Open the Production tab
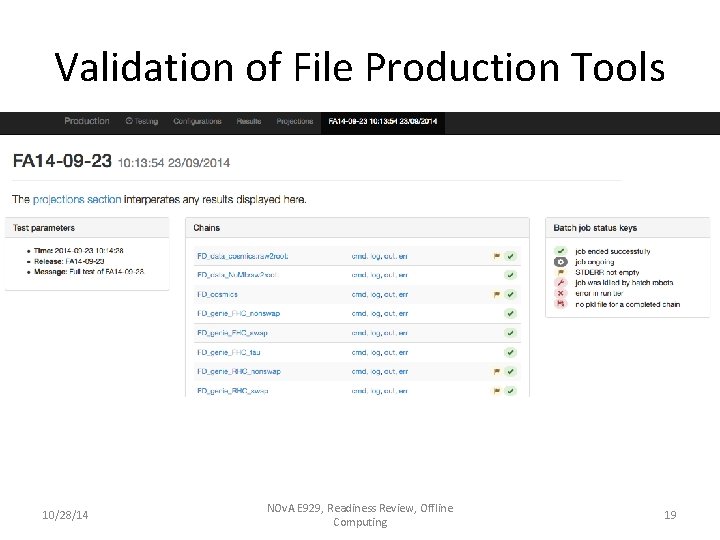The width and height of the screenshot is (720, 540). pyautogui.click(x=87, y=121)
